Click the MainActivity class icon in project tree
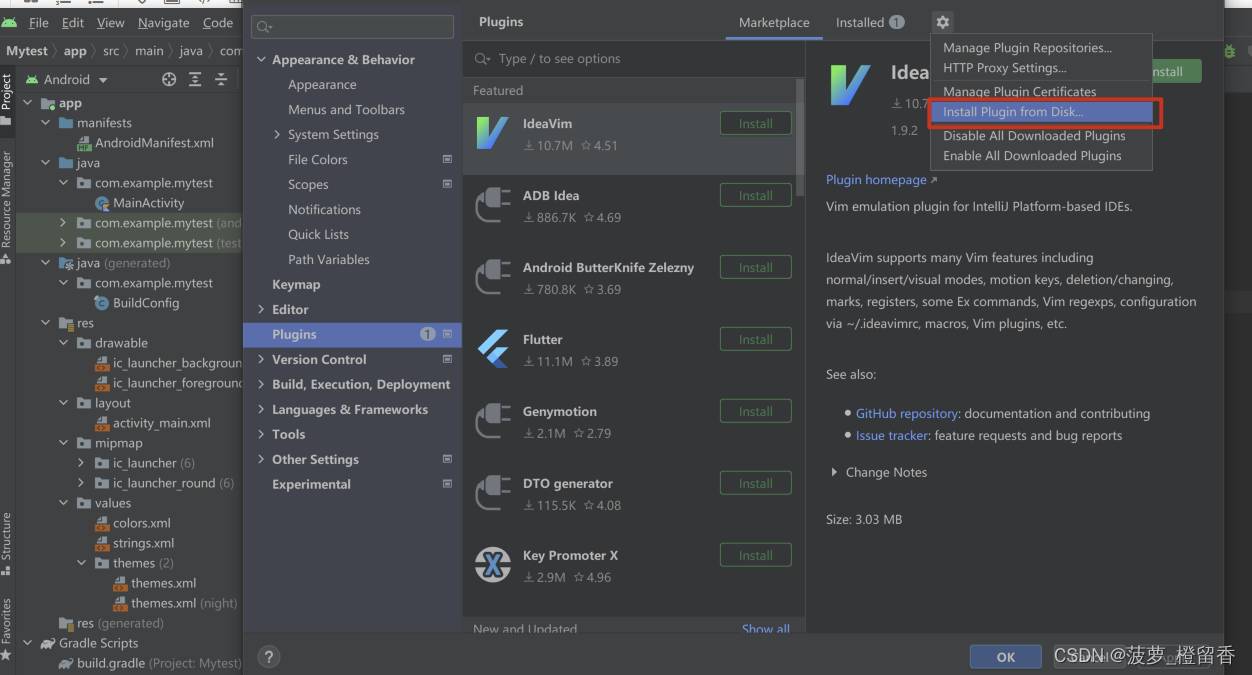 (102, 203)
